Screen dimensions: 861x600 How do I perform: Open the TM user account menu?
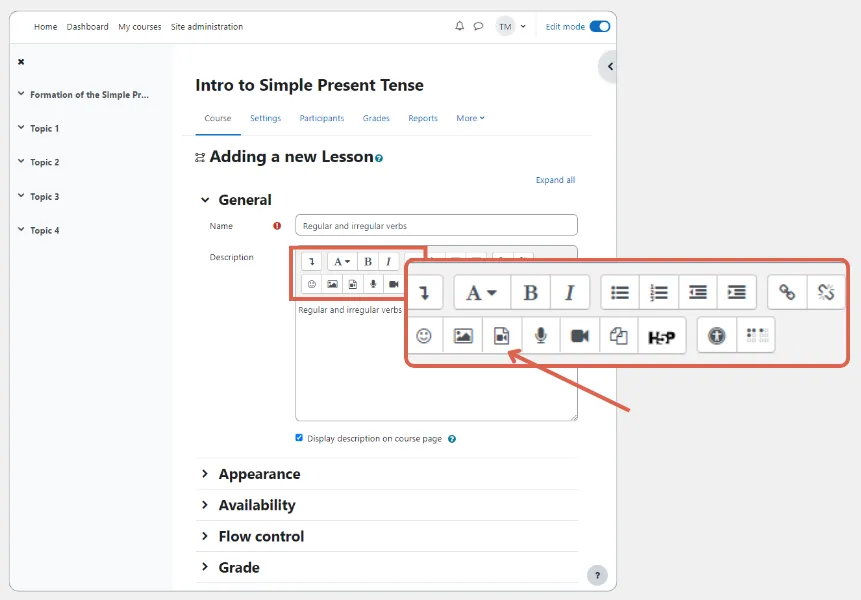pyautogui.click(x=506, y=26)
